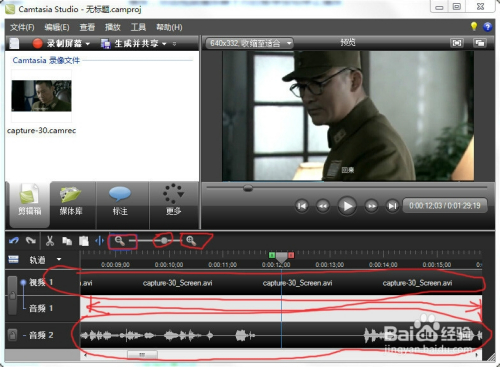Open the 生成并共享 dropdown arrow
Screen dimensions: 500x367
[164, 44]
